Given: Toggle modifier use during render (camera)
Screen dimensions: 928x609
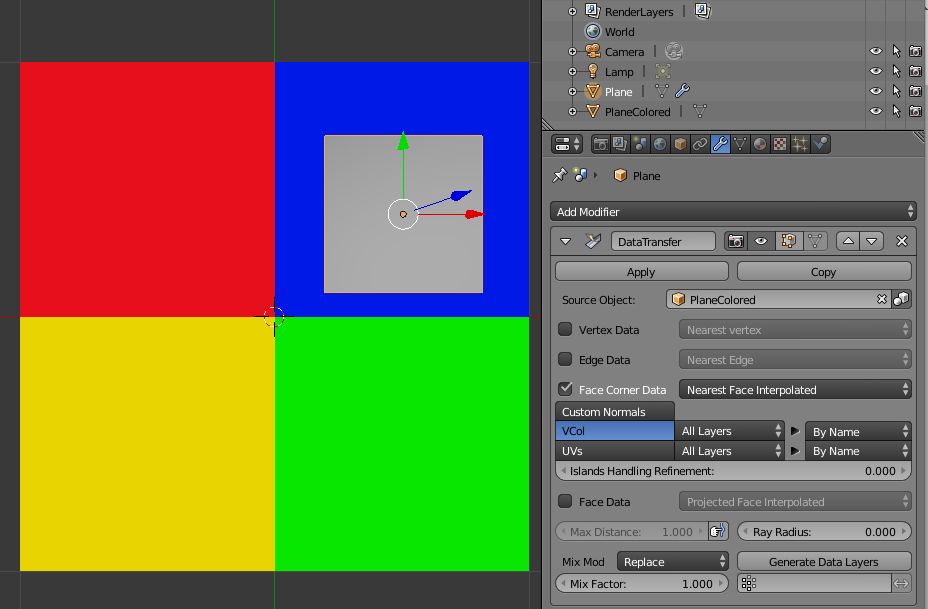Looking at the screenshot, I should [x=736, y=241].
